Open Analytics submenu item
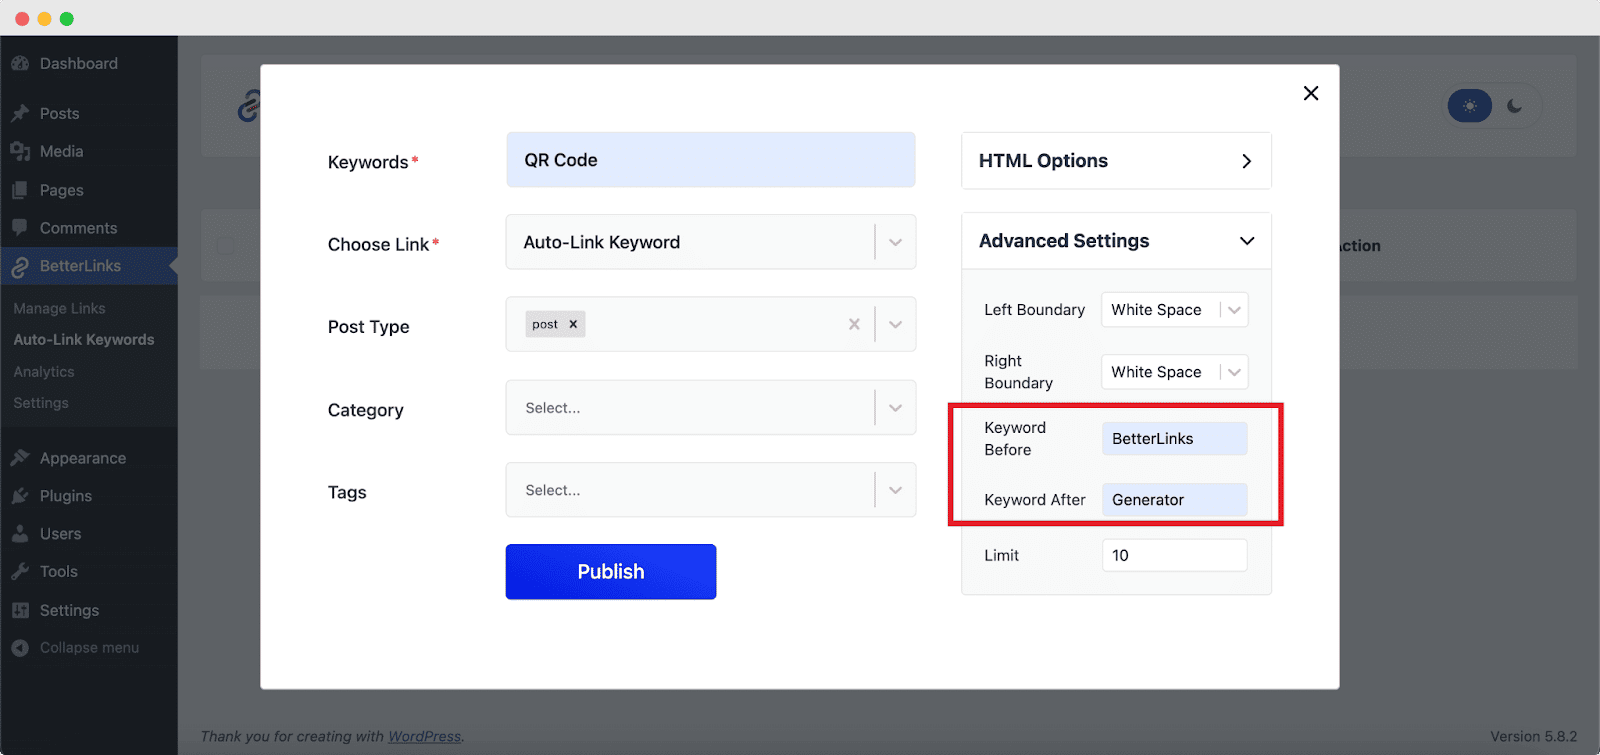 coord(44,372)
